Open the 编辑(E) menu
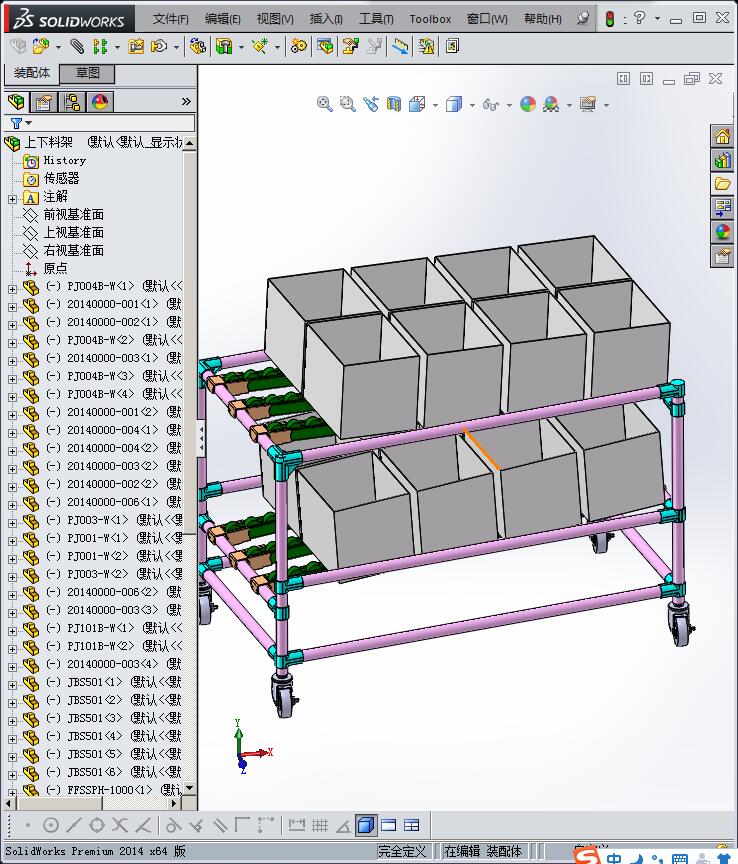The width and height of the screenshot is (738, 864). pyautogui.click(x=223, y=19)
